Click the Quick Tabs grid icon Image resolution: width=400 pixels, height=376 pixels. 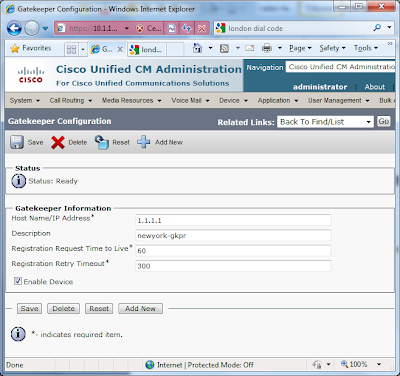pos(71,50)
